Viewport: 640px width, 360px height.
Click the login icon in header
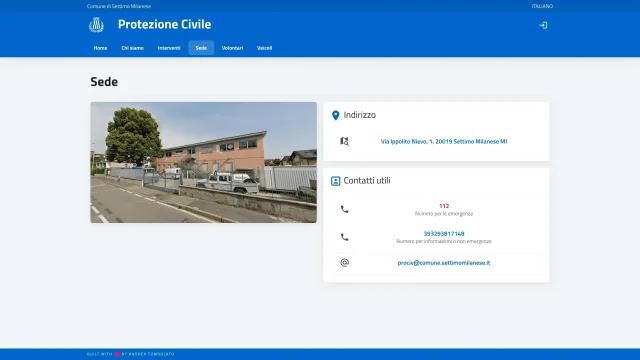pos(543,25)
